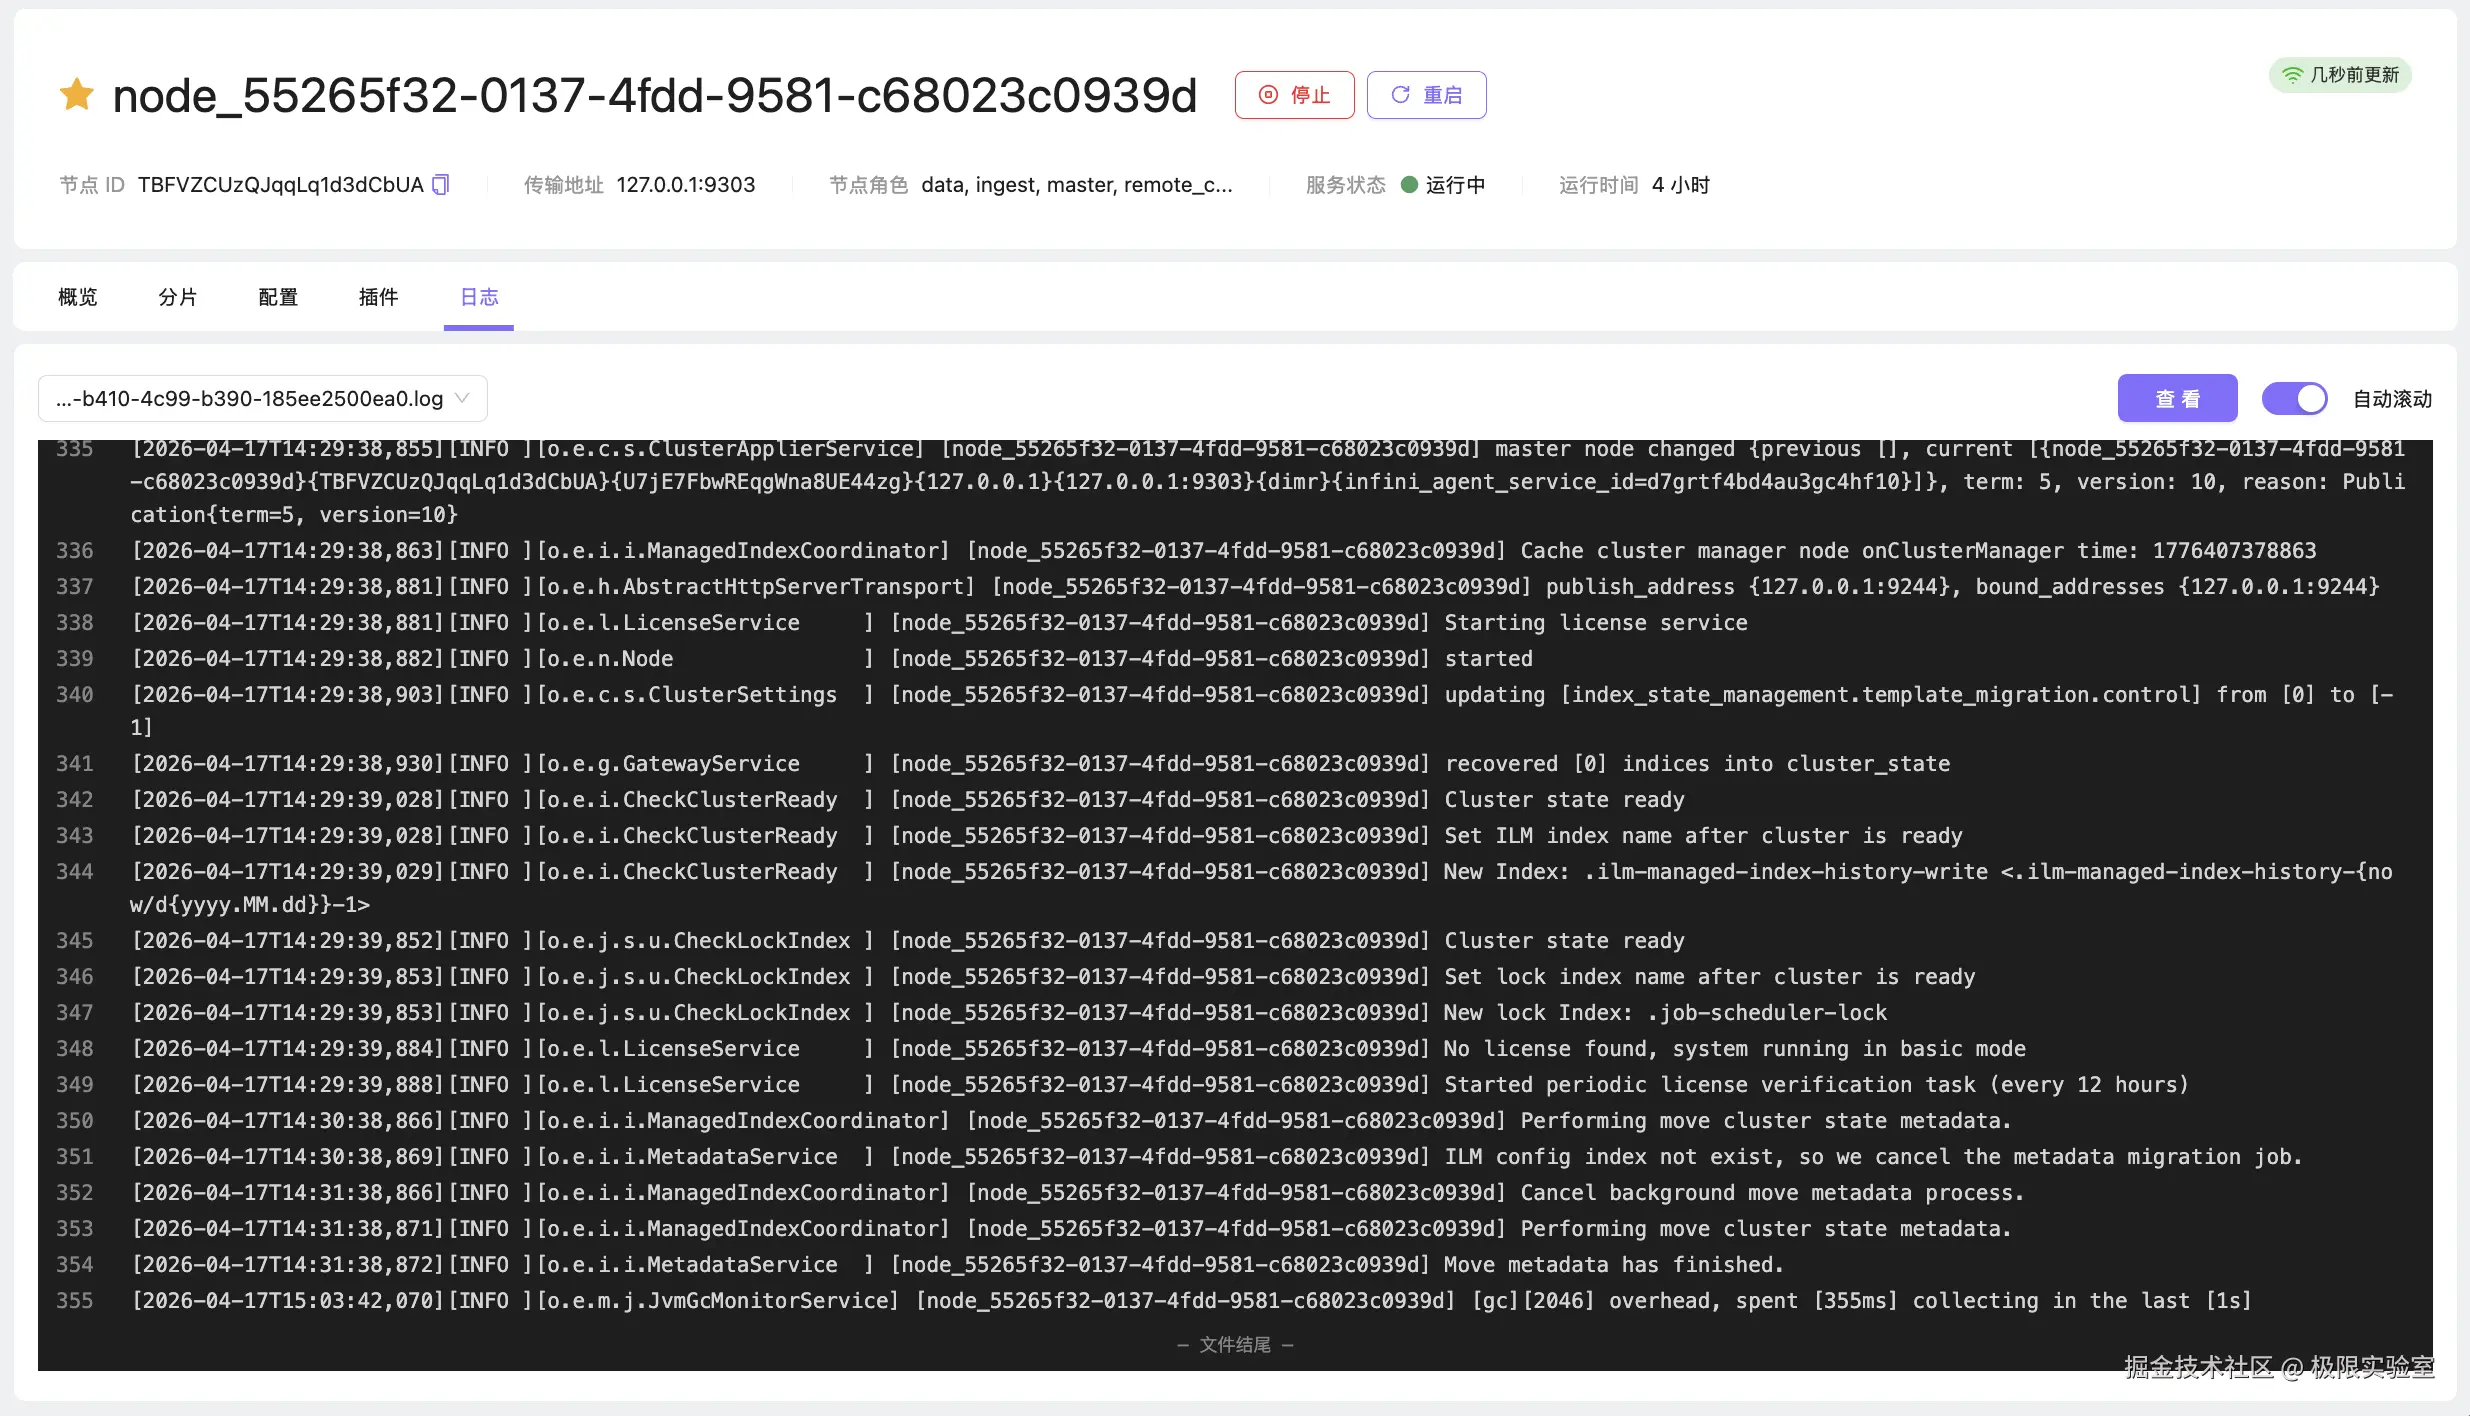The image size is (2470, 1416).
Task: Click the wifi icon in 几秒前更新 badge
Action: (2292, 75)
